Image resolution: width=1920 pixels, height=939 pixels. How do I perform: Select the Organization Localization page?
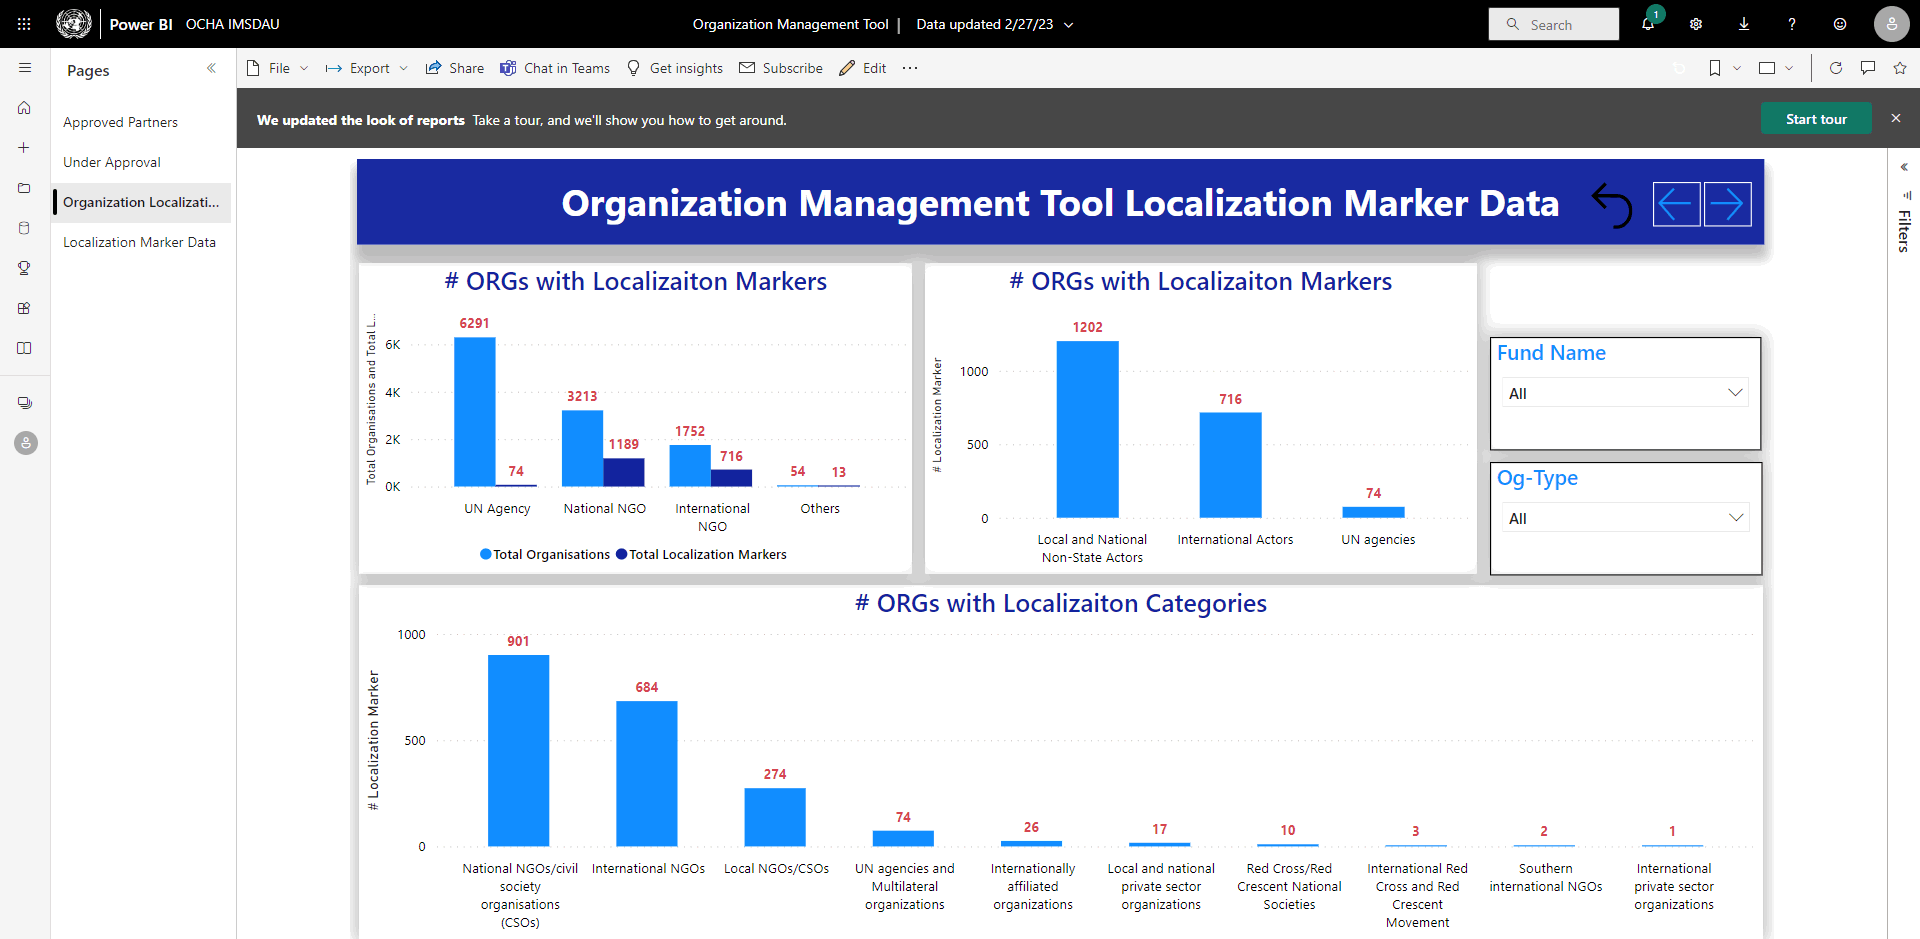(x=141, y=202)
